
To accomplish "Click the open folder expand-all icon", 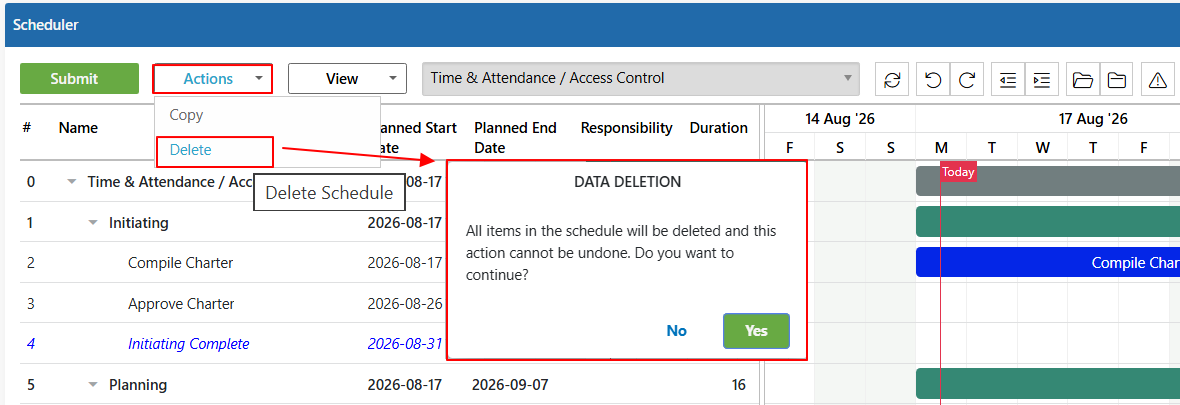I will pyautogui.click(x=1083, y=79).
